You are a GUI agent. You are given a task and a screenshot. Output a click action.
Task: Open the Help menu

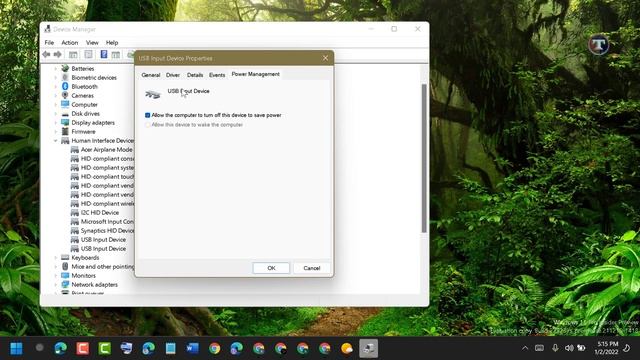pos(112,42)
